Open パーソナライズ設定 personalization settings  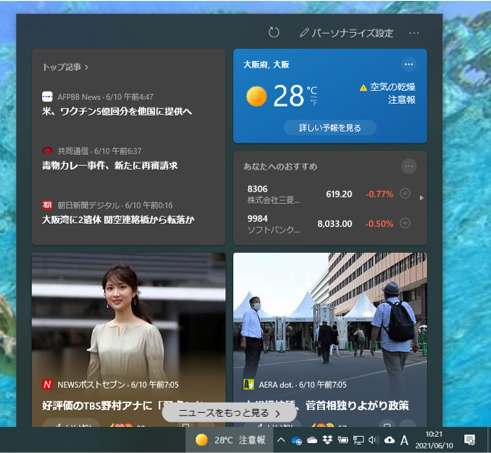(x=347, y=33)
